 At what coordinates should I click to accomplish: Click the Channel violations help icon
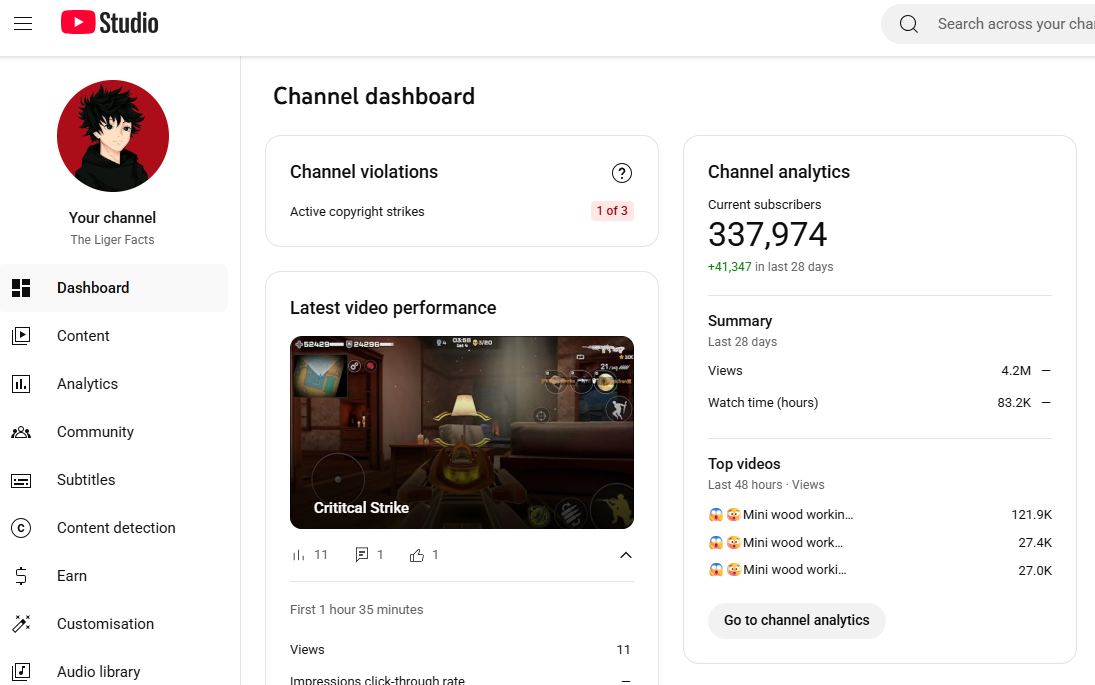[x=622, y=172]
